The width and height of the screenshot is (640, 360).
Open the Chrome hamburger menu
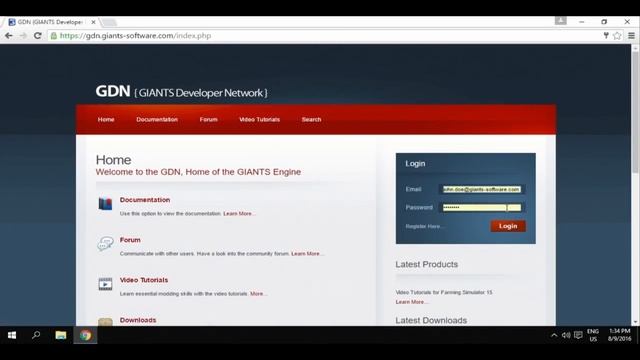click(x=631, y=36)
